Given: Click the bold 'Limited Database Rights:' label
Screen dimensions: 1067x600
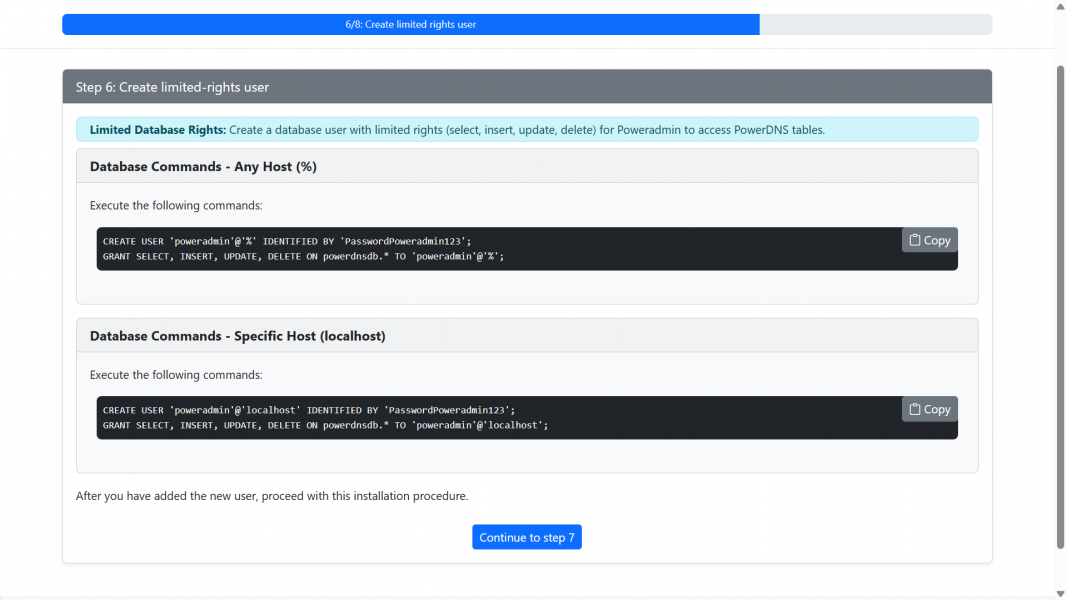Looking at the screenshot, I should point(158,130).
